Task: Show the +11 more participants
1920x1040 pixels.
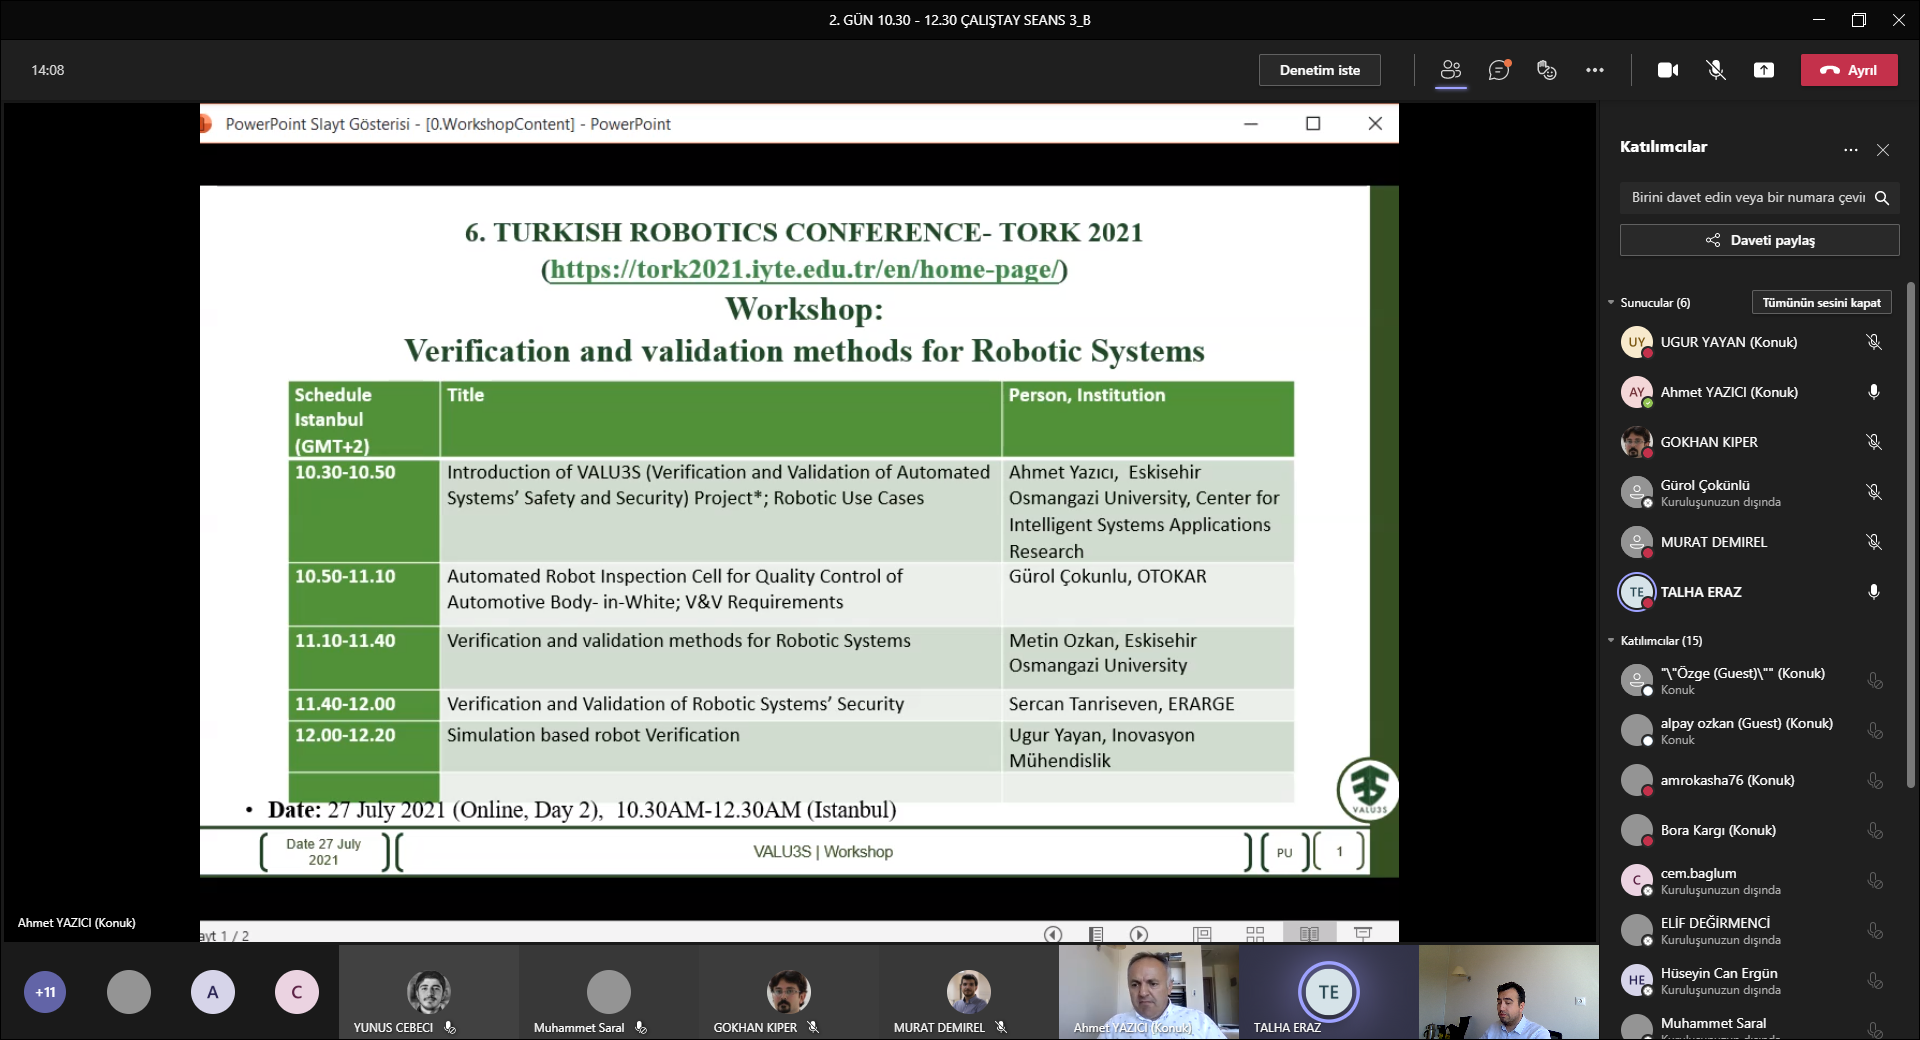Action: point(45,992)
